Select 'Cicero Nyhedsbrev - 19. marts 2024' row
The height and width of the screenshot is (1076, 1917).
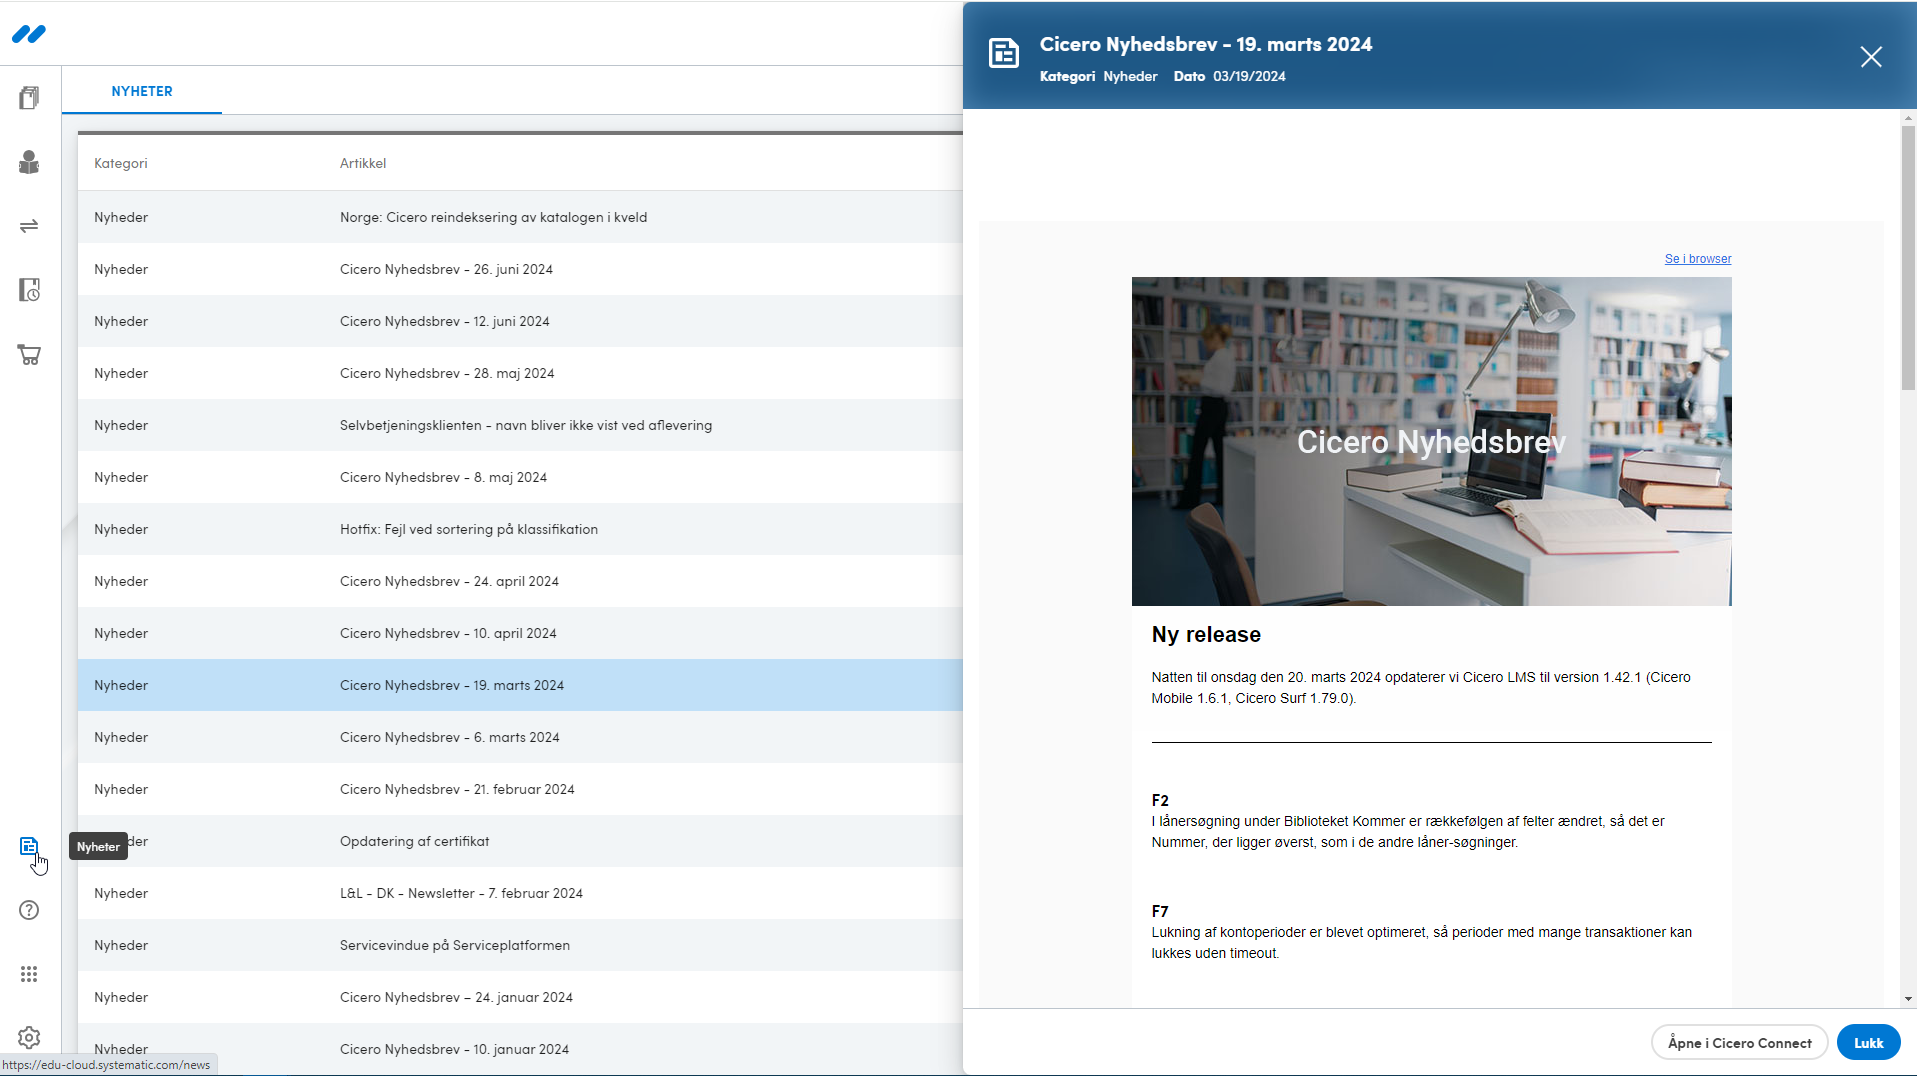tap(520, 685)
